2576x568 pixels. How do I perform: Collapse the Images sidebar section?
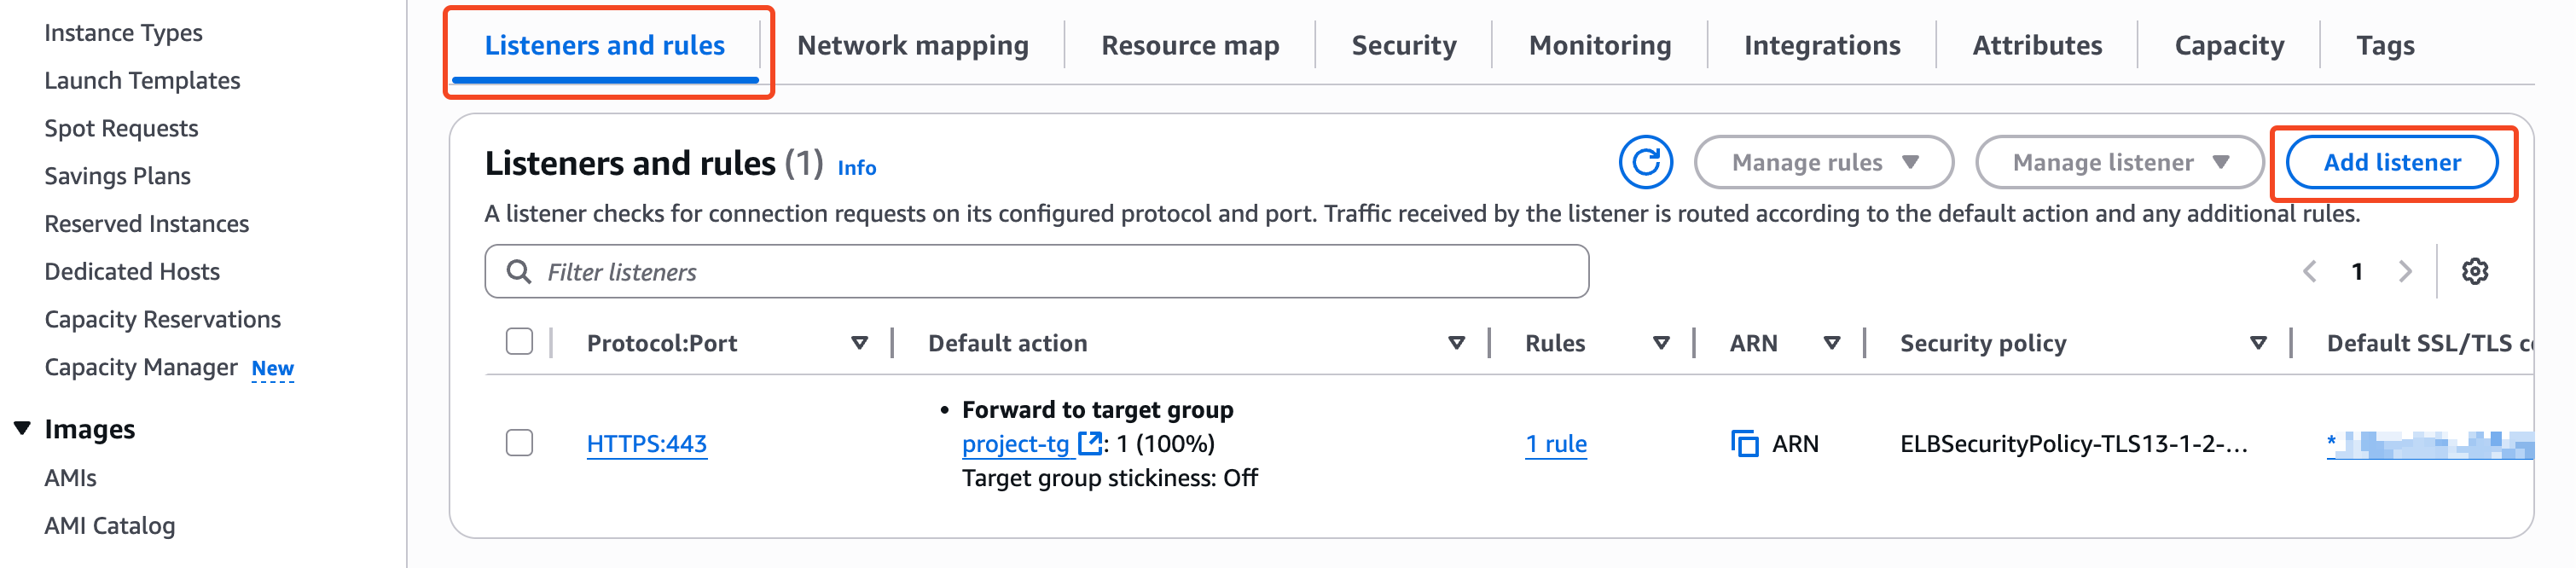click(22, 429)
